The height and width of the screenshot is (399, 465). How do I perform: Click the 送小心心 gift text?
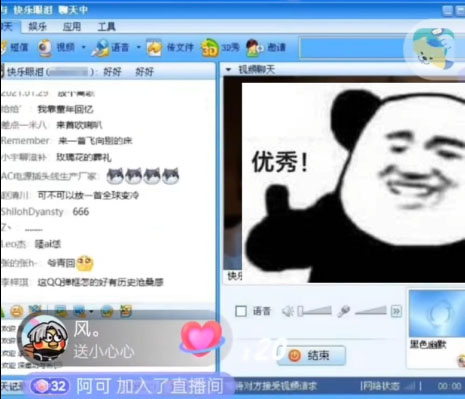point(104,352)
